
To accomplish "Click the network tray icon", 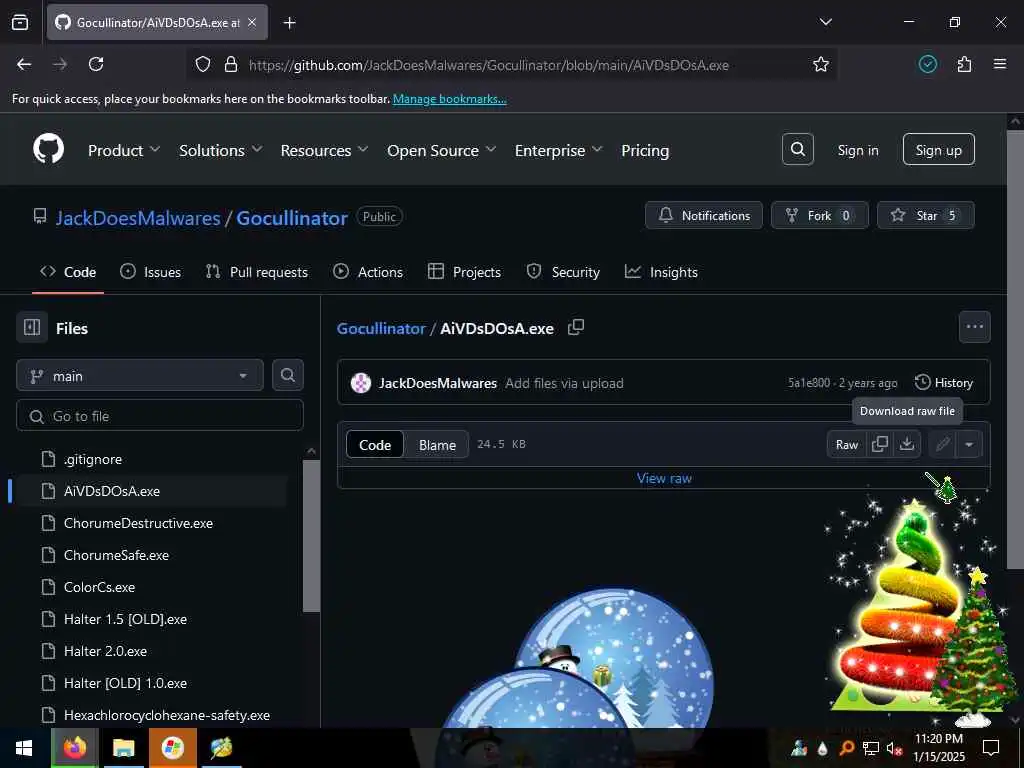I will click(870, 748).
